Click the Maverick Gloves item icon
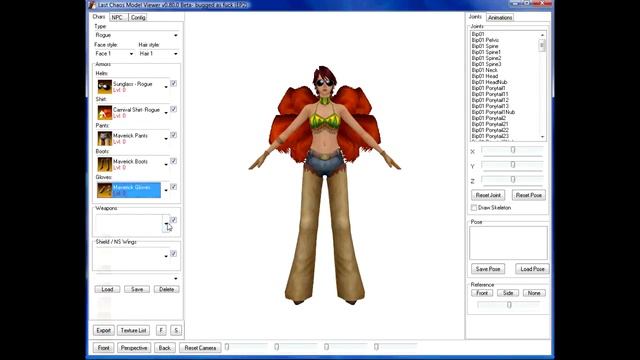 click(104, 190)
